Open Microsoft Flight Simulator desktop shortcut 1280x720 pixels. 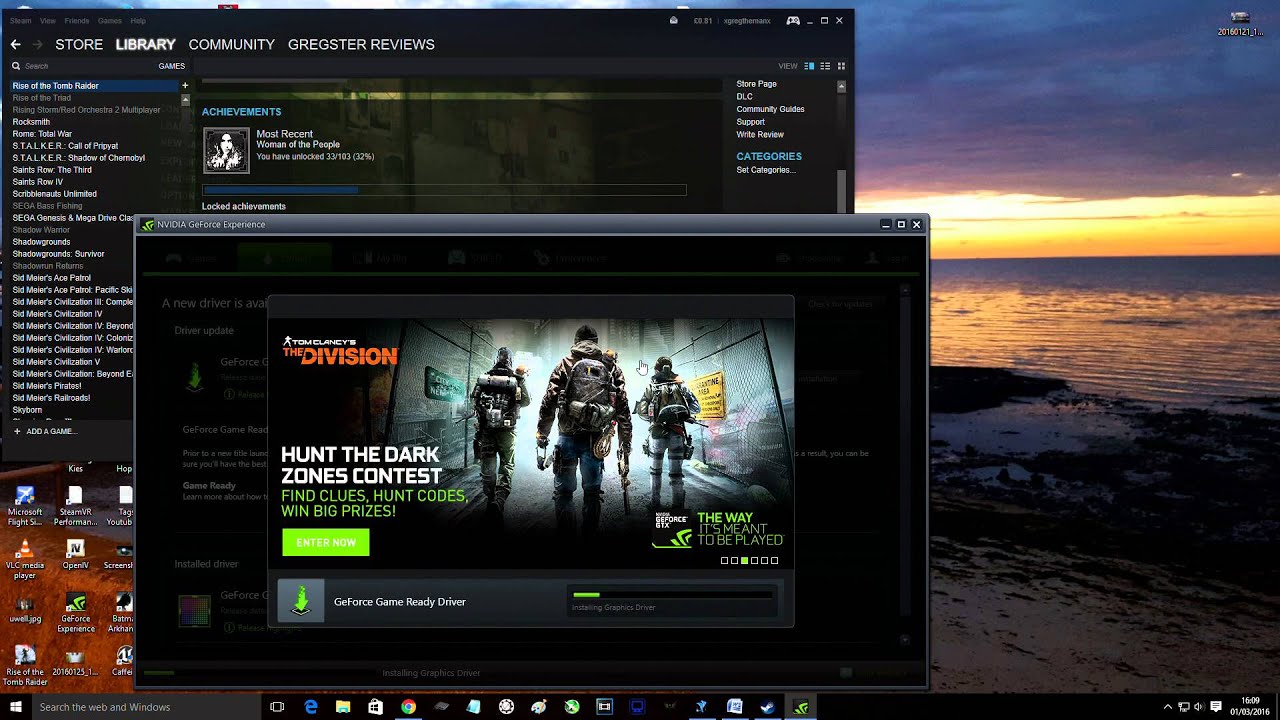(x=25, y=507)
